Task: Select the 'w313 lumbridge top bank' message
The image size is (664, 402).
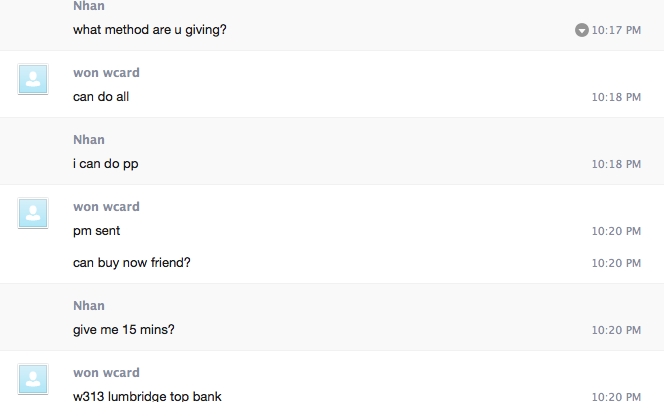Action: pos(147,396)
